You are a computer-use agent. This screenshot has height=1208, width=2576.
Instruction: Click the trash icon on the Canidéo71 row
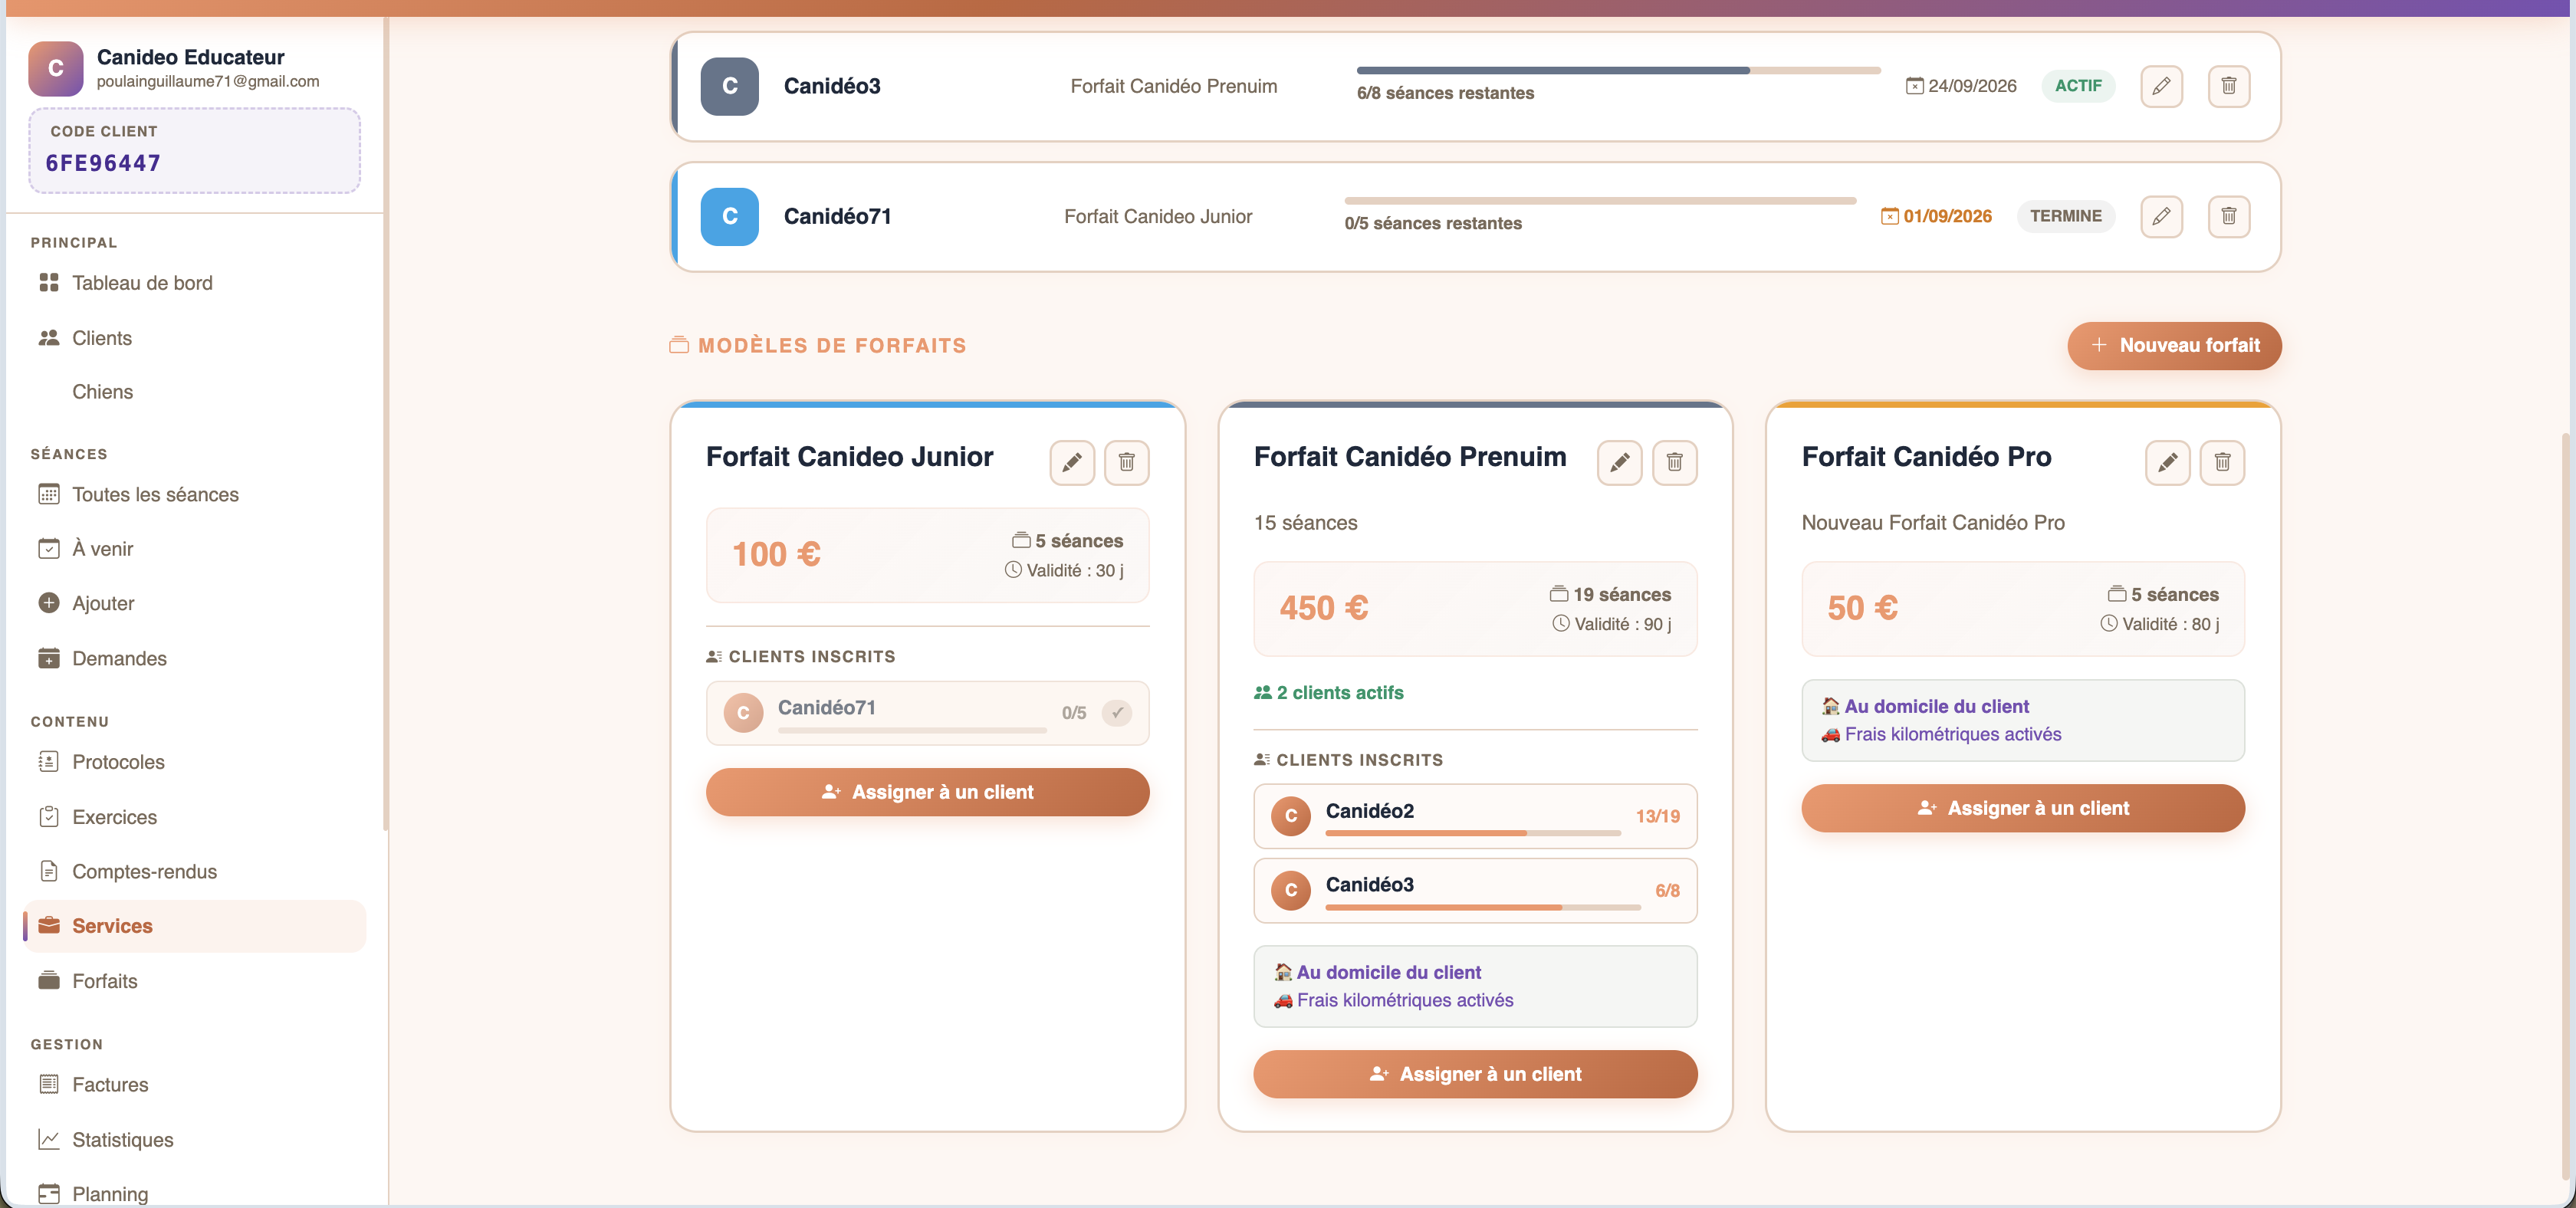tap(2228, 216)
